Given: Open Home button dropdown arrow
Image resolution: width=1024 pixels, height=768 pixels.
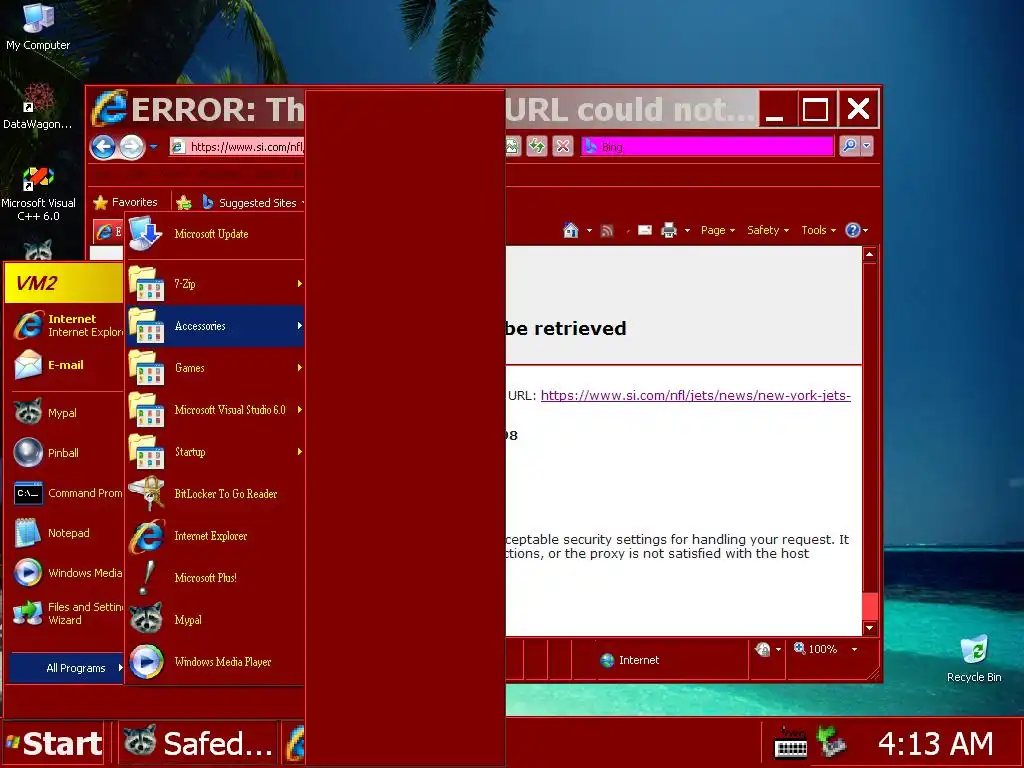Looking at the screenshot, I should [x=589, y=231].
